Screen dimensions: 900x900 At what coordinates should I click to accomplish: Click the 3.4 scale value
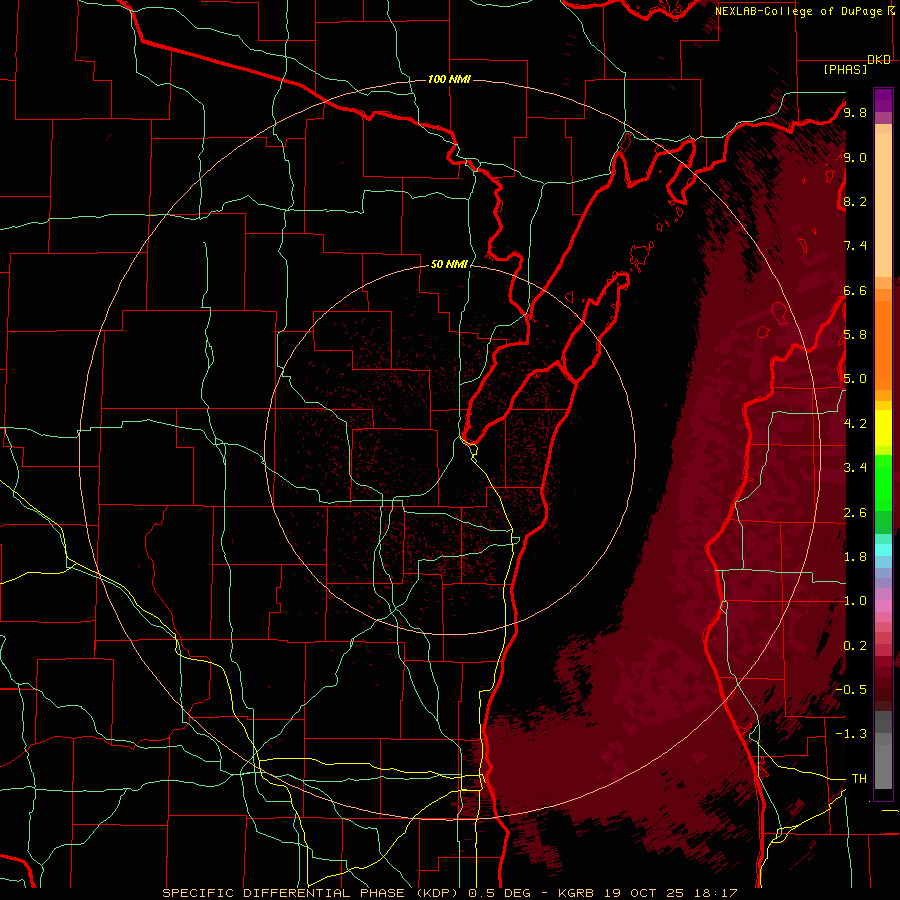pos(855,468)
